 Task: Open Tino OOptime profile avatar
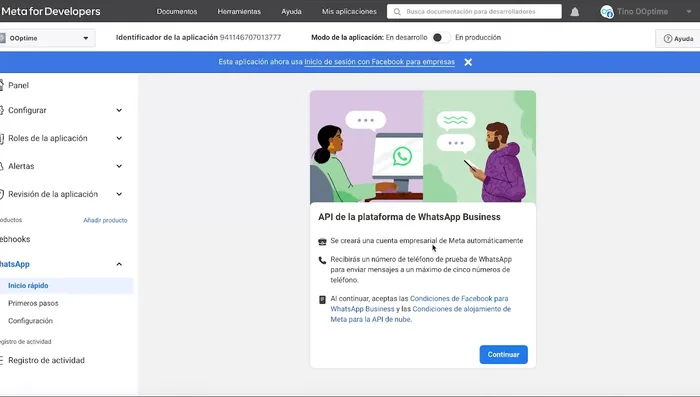coord(607,12)
